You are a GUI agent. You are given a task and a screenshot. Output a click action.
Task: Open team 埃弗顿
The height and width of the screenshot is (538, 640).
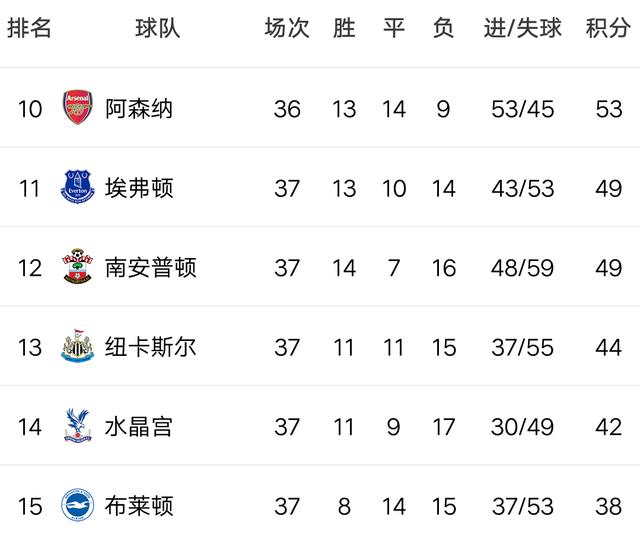click(139, 188)
